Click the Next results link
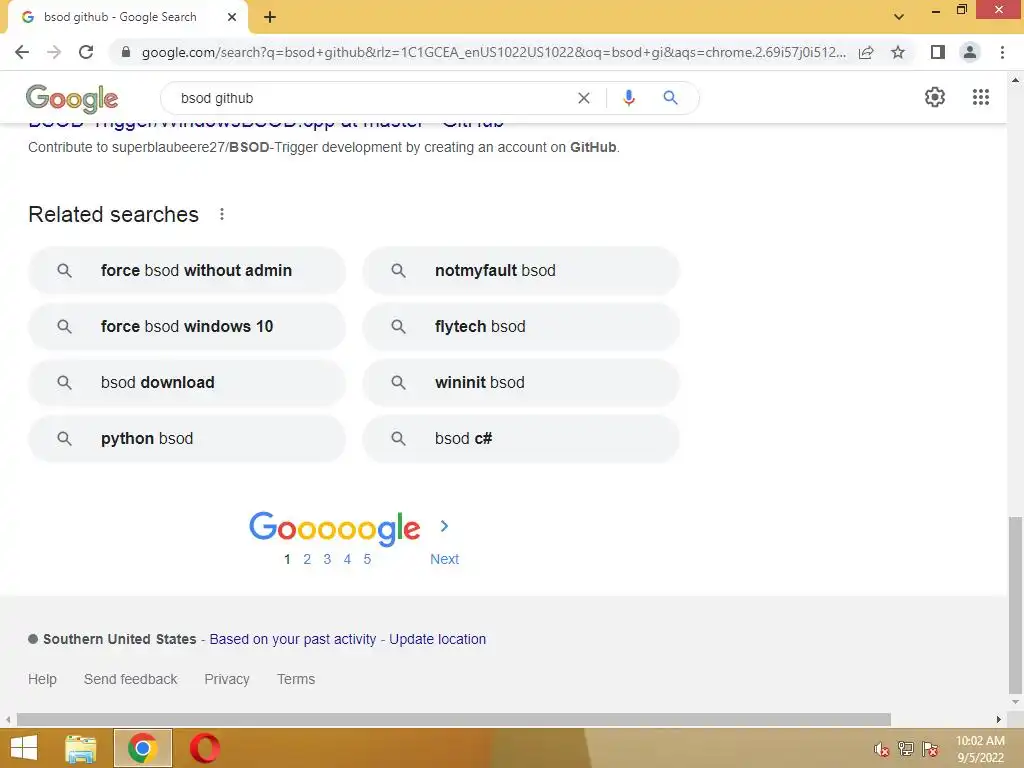Screen dimensions: 1024x768 click(x=444, y=559)
